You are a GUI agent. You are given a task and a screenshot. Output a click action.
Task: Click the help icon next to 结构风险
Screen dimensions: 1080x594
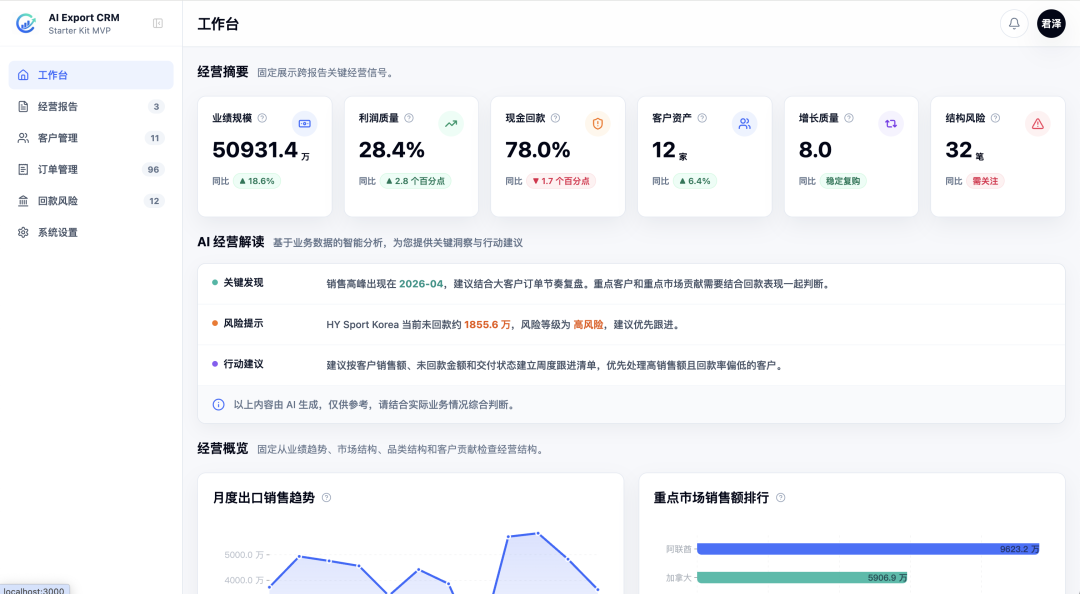pos(995,118)
